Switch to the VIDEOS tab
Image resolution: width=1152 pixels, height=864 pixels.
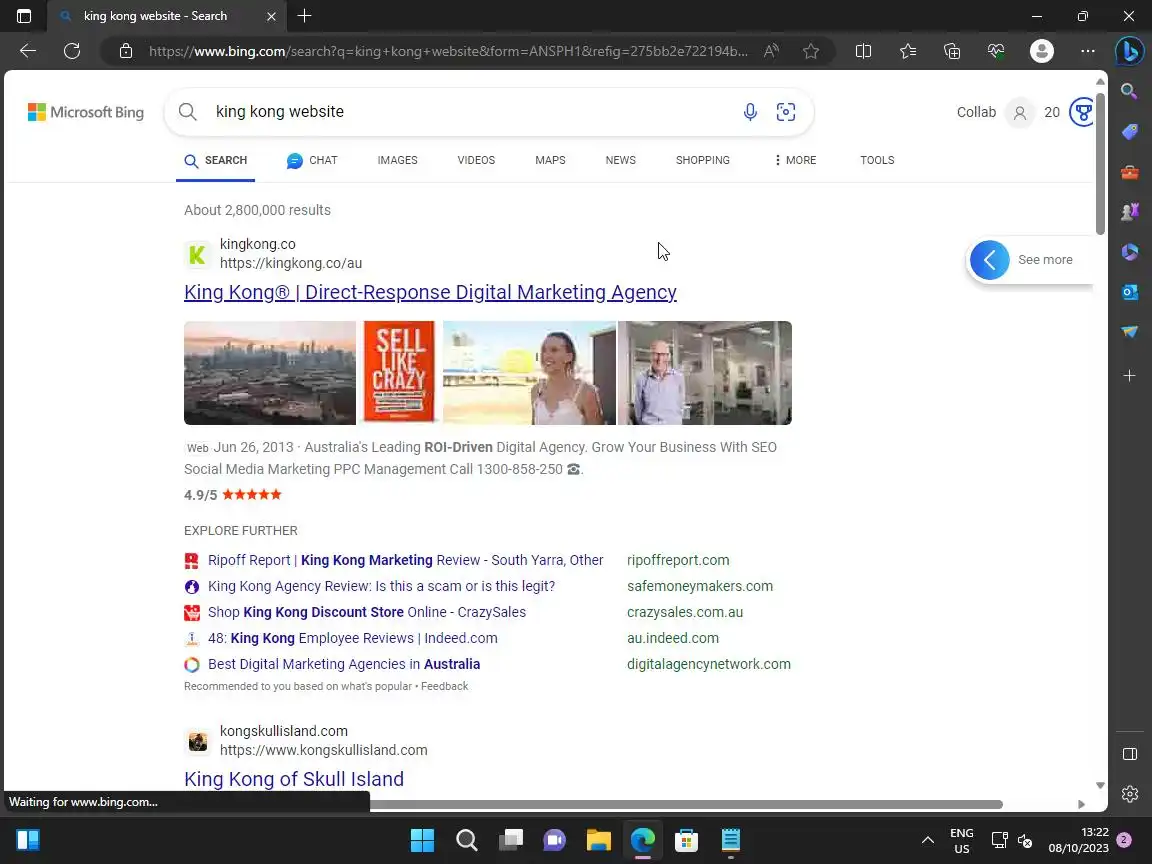(476, 160)
